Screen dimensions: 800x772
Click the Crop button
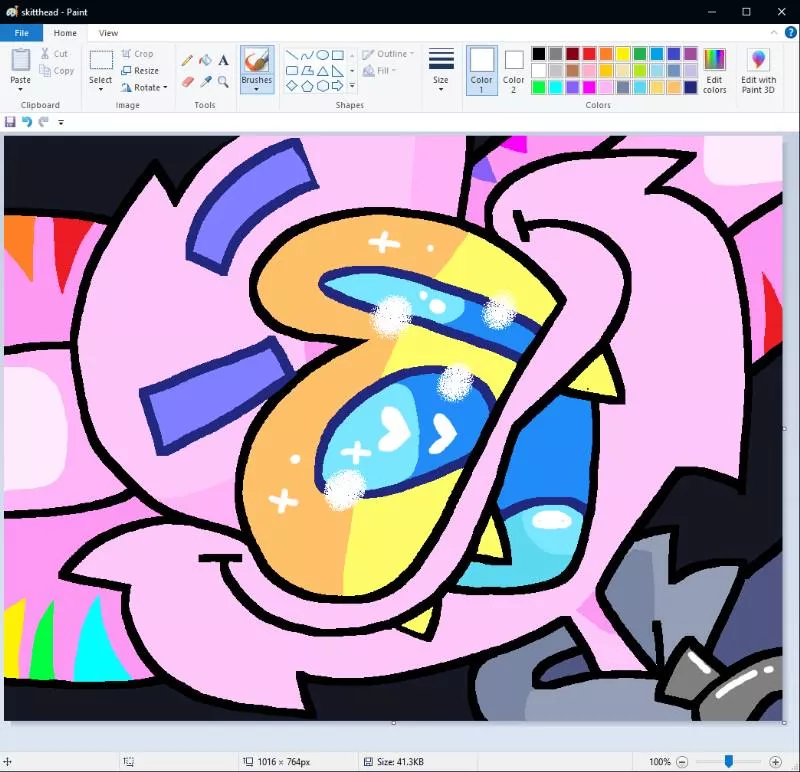click(x=137, y=54)
